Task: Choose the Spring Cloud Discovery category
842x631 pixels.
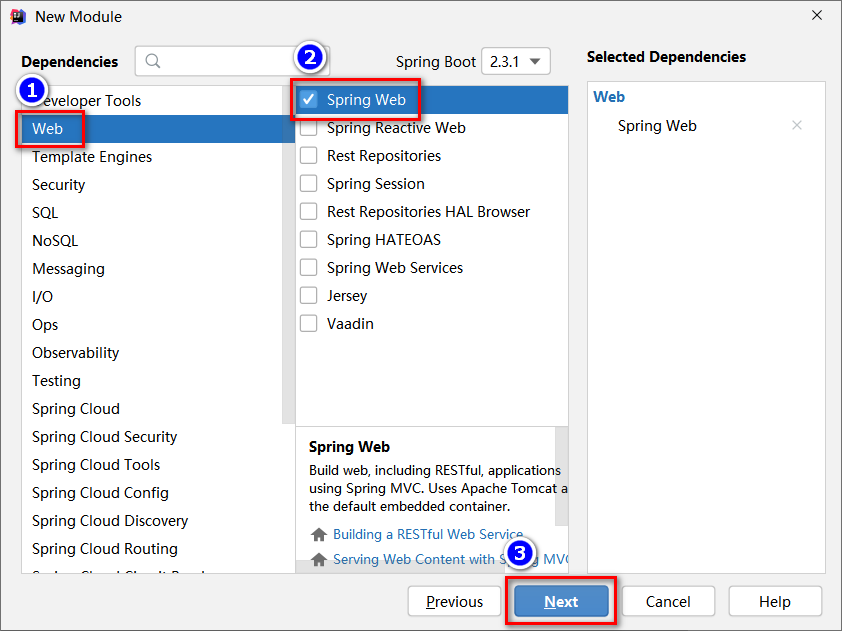Action: 158,521
